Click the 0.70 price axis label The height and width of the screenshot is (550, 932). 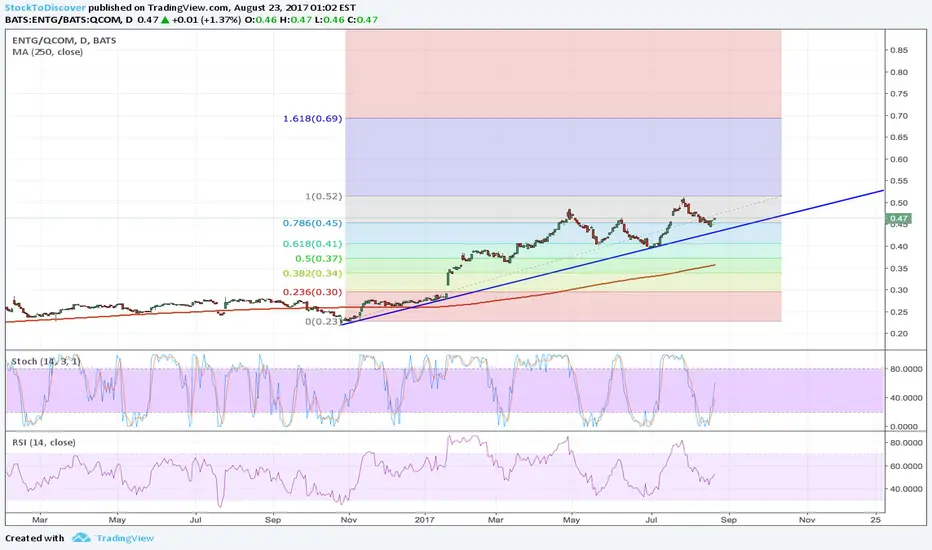pos(899,116)
